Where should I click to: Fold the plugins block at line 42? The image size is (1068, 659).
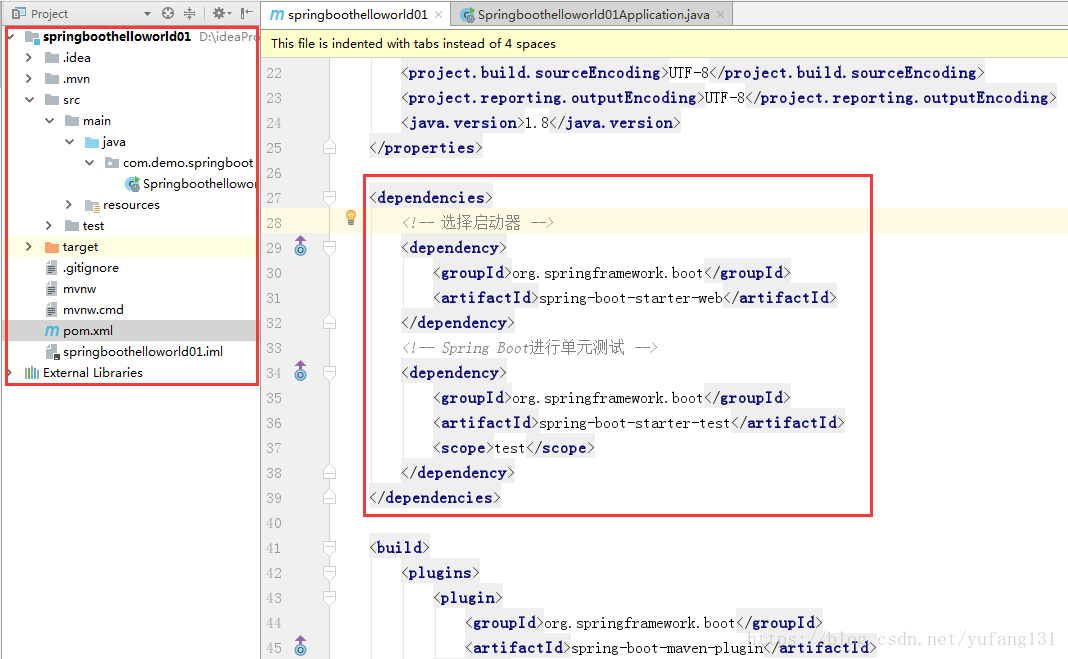click(329, 573)
